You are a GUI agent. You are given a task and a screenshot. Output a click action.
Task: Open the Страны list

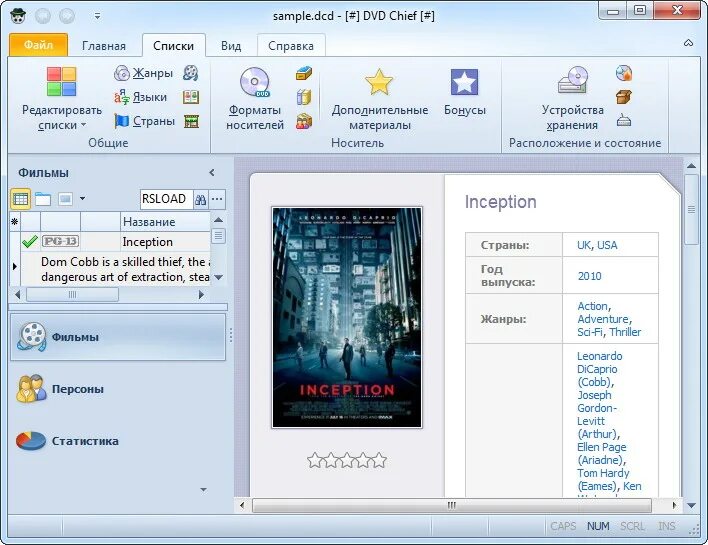(144, 121)
